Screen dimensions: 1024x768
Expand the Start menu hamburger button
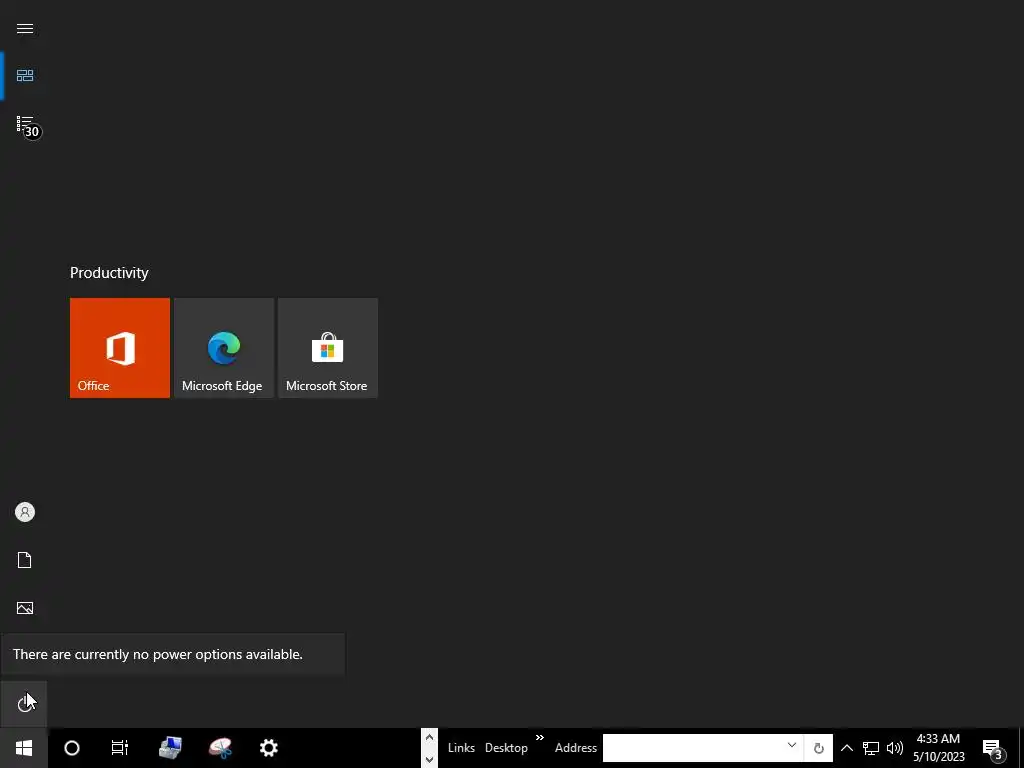[25, 29]
